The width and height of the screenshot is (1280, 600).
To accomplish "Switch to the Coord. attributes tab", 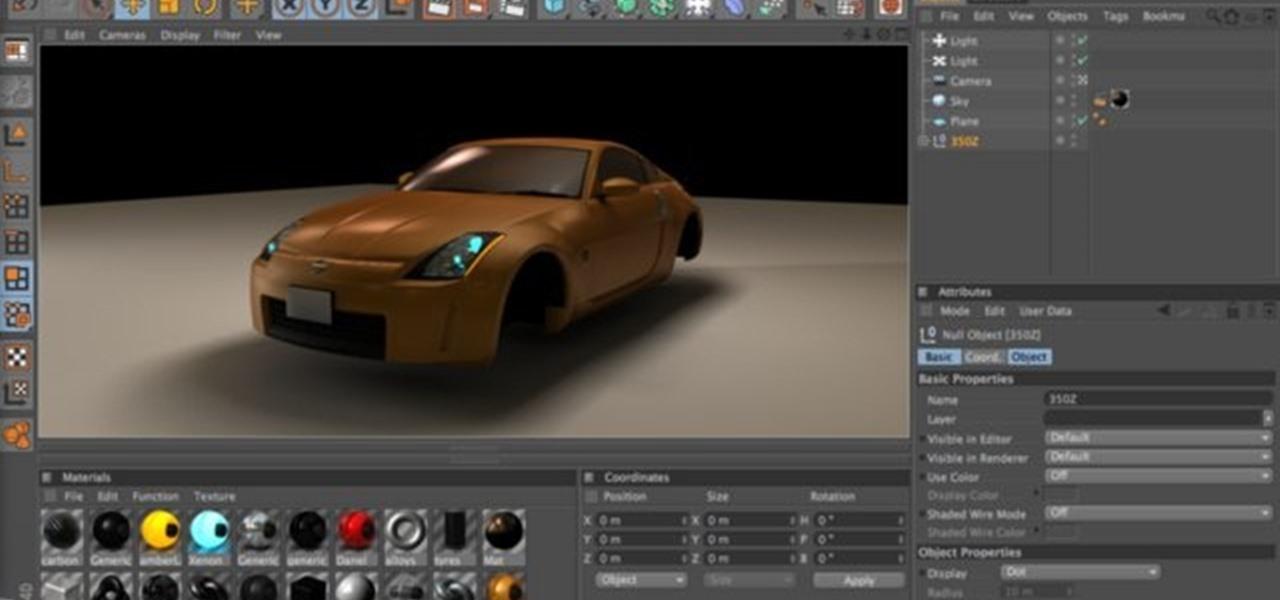I will coord(984,357).
